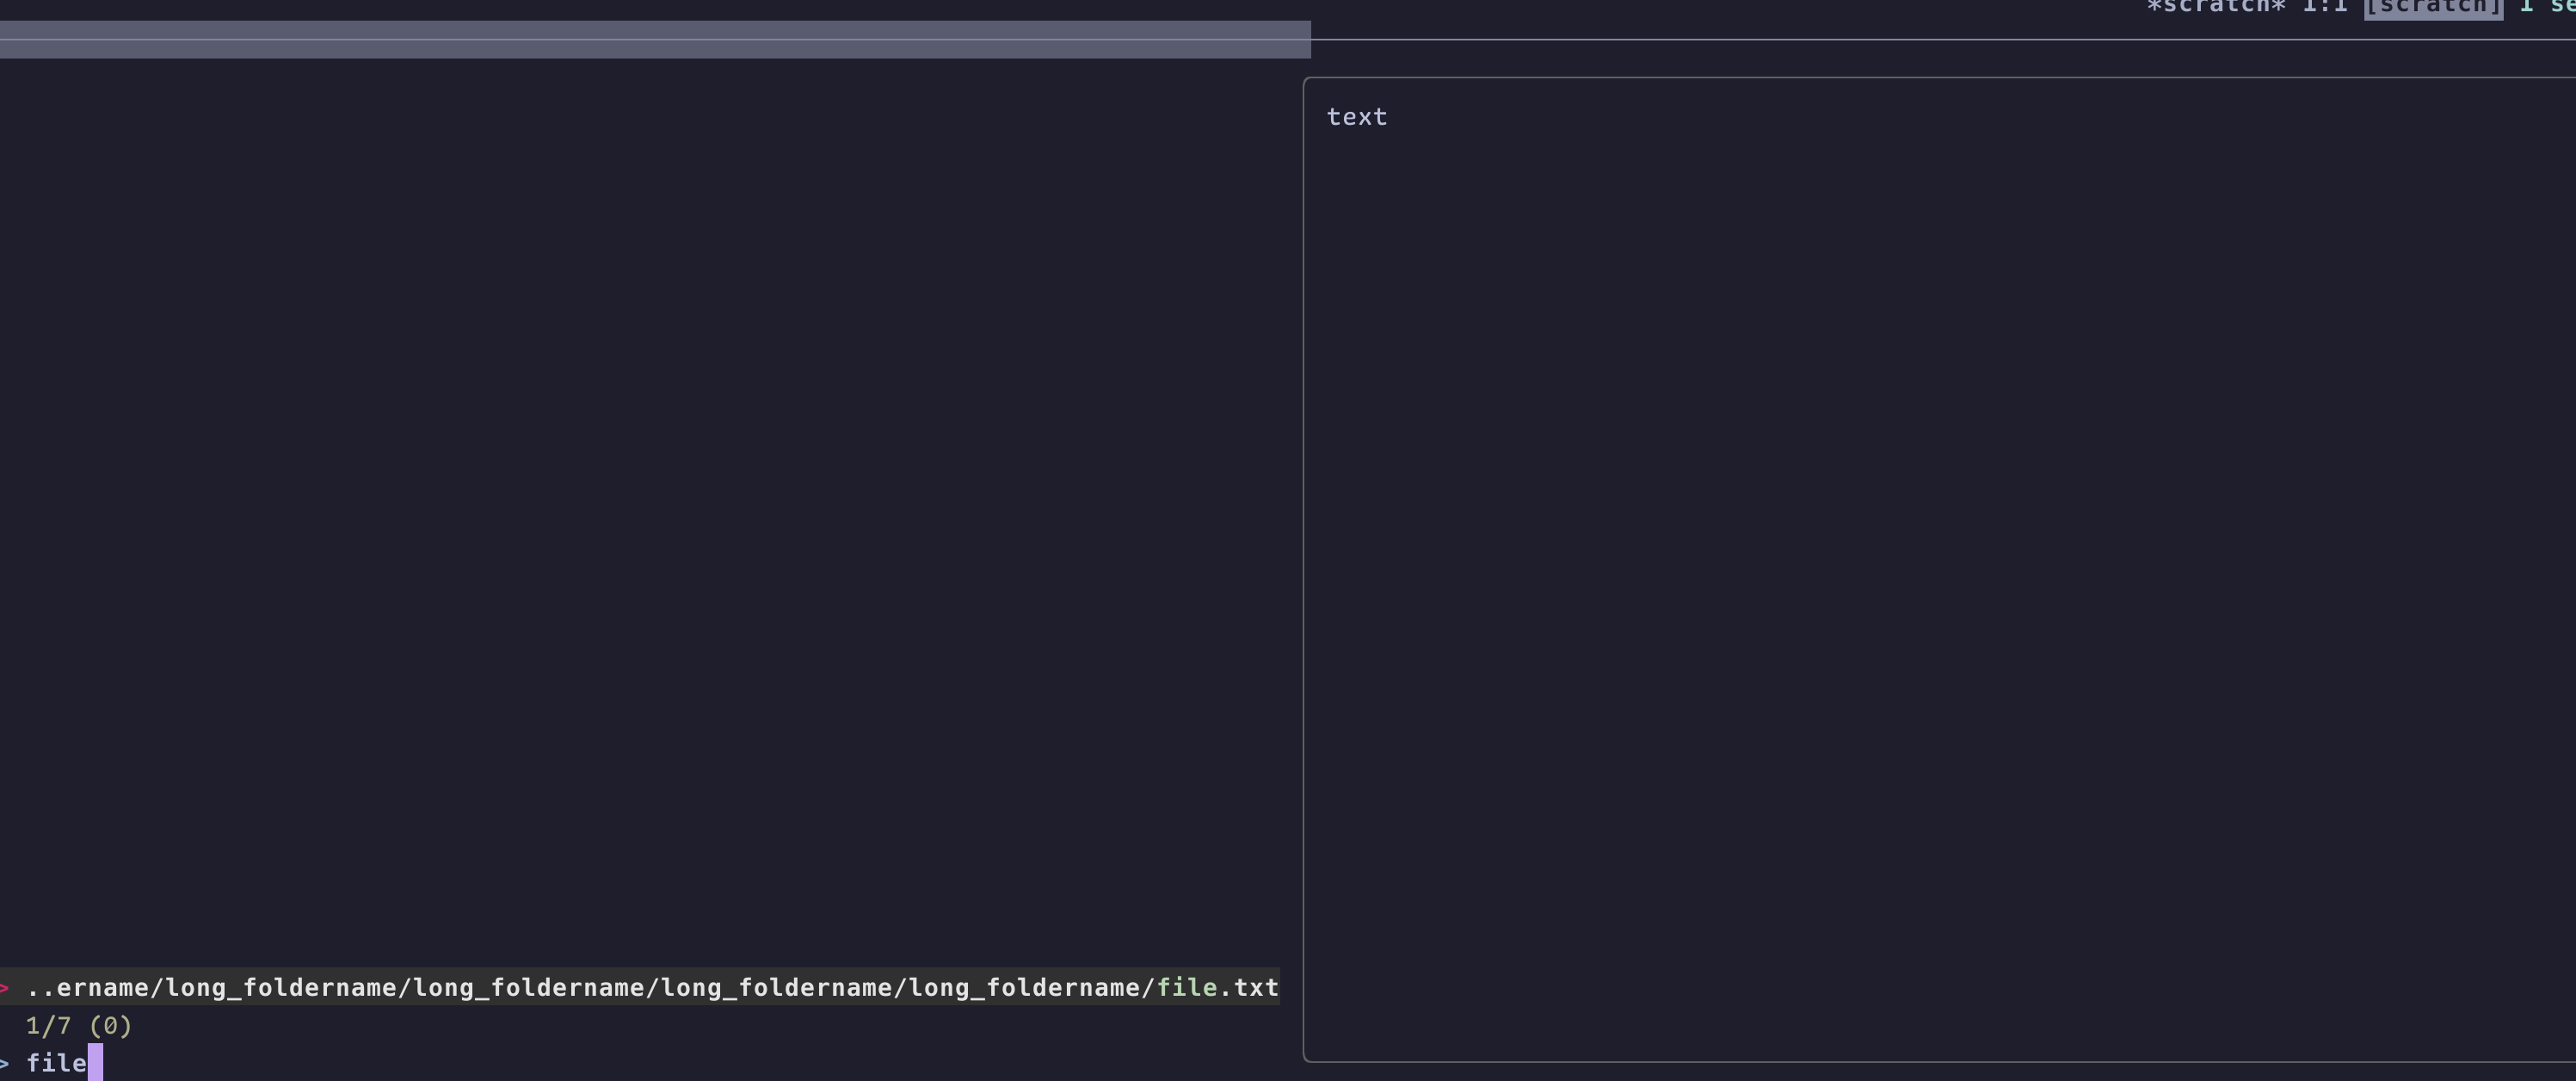Click the red selection caret beside the result

point(5,988)
